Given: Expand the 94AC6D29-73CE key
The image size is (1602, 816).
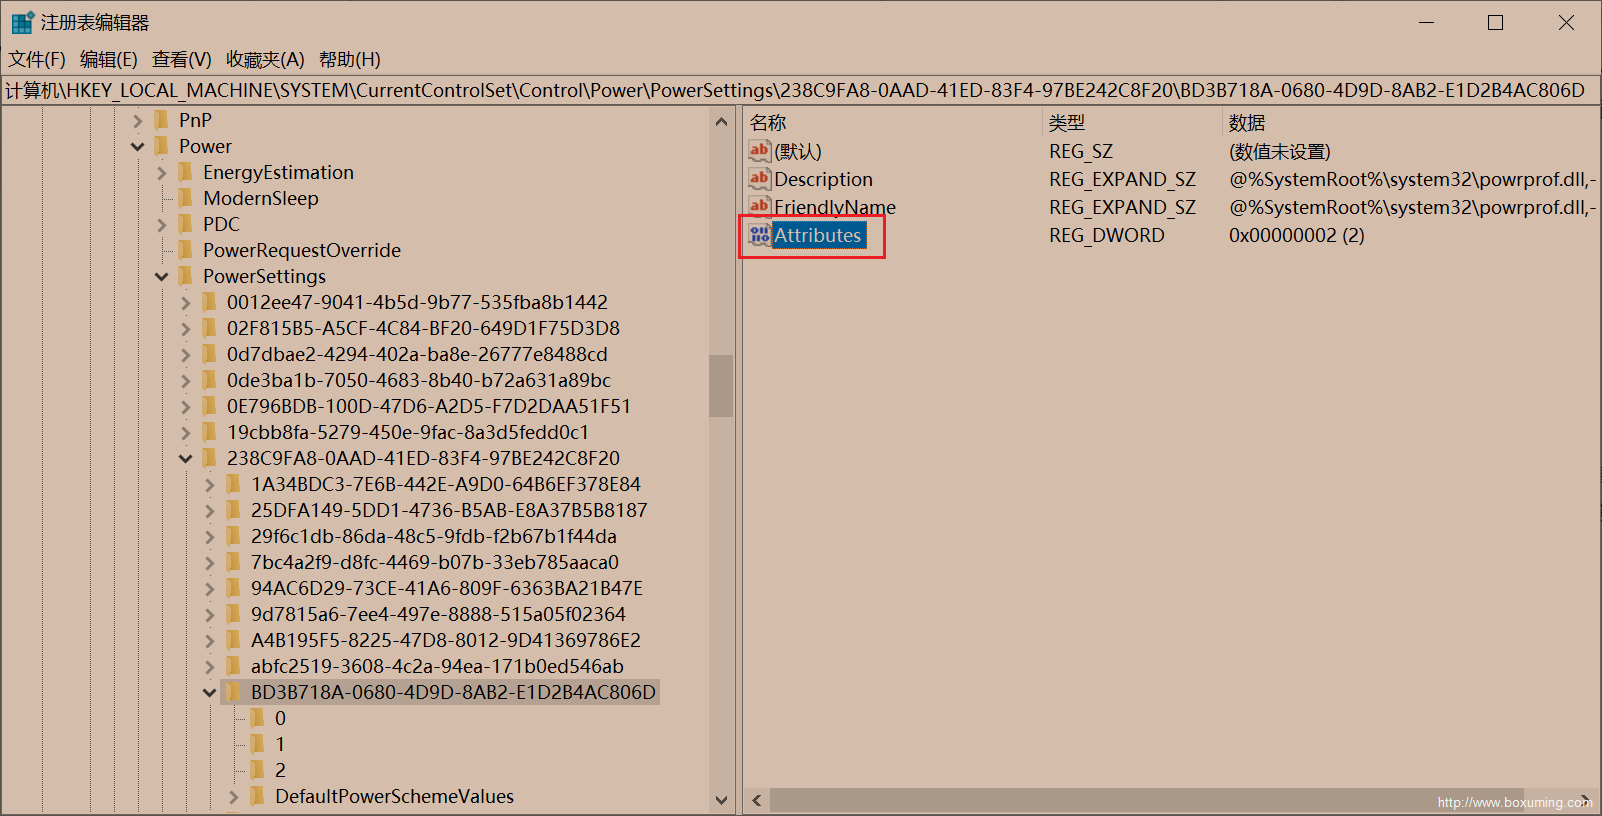Looking at the screenshot, I should [210, 589].
